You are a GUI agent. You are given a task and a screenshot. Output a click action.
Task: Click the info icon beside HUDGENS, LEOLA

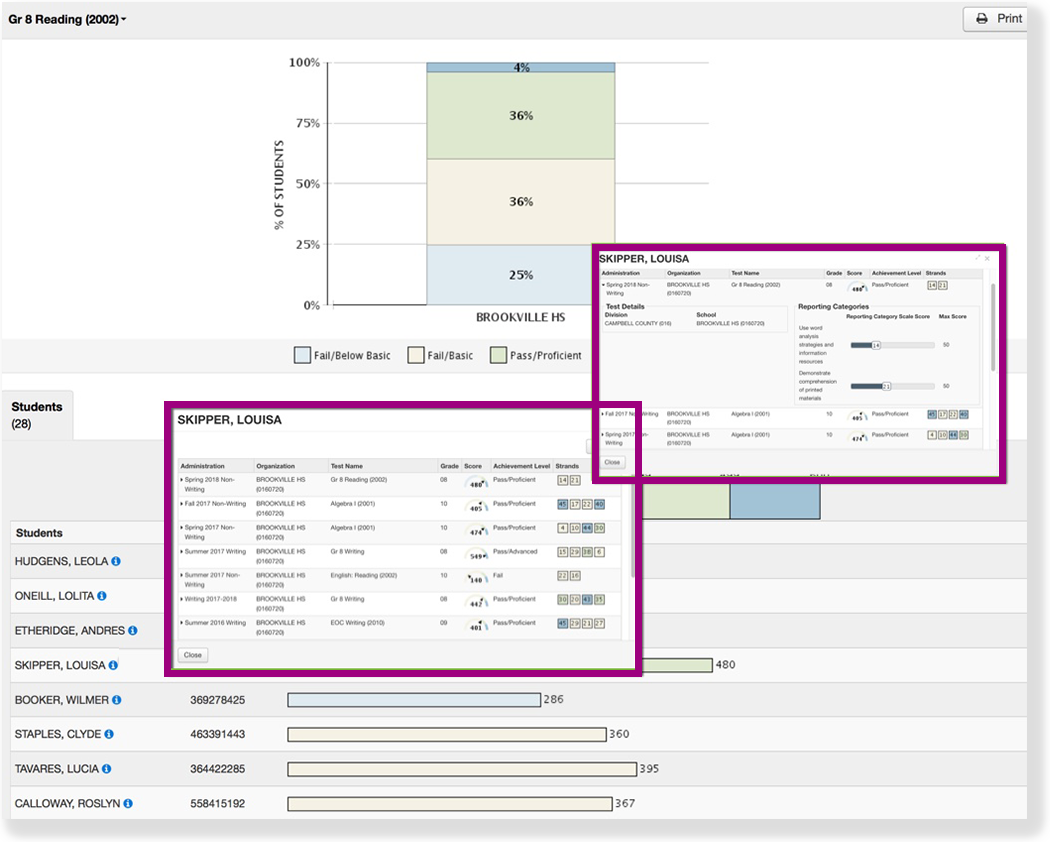pyautogui.click(x=116, y=562)
